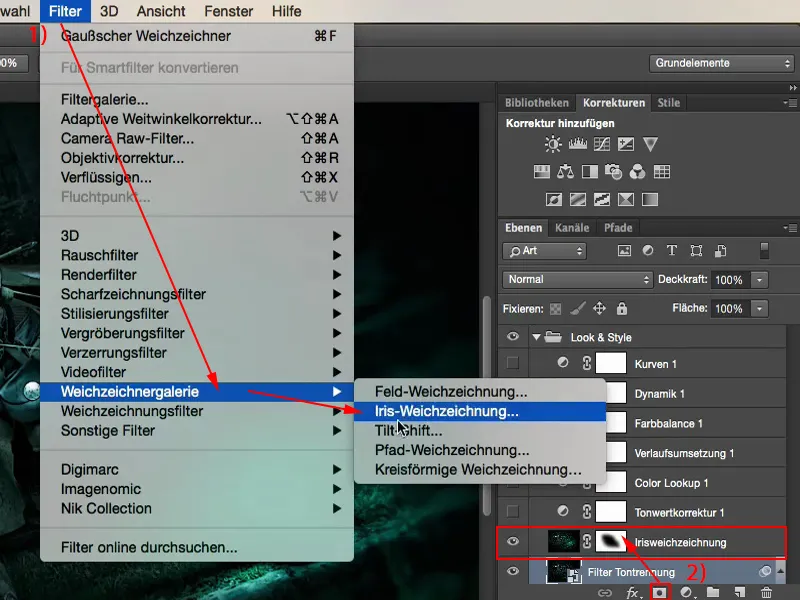Add a Color Lookup grid adjustment
The image size is (800, 600).
click(x=662, y=172)
